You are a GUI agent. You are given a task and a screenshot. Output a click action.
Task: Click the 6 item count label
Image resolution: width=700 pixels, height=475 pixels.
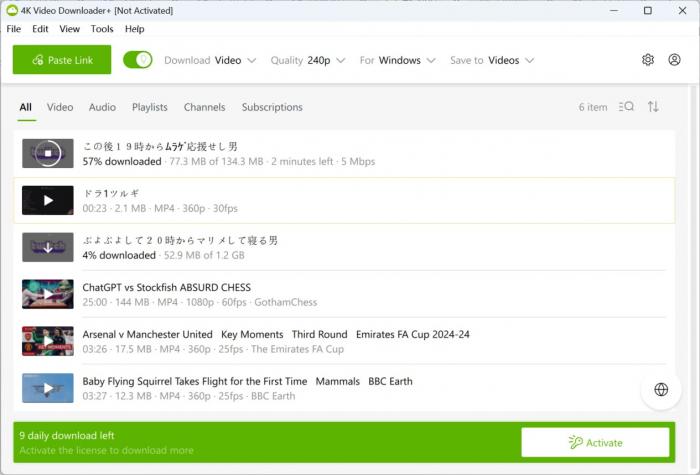(x=593, y=107)
